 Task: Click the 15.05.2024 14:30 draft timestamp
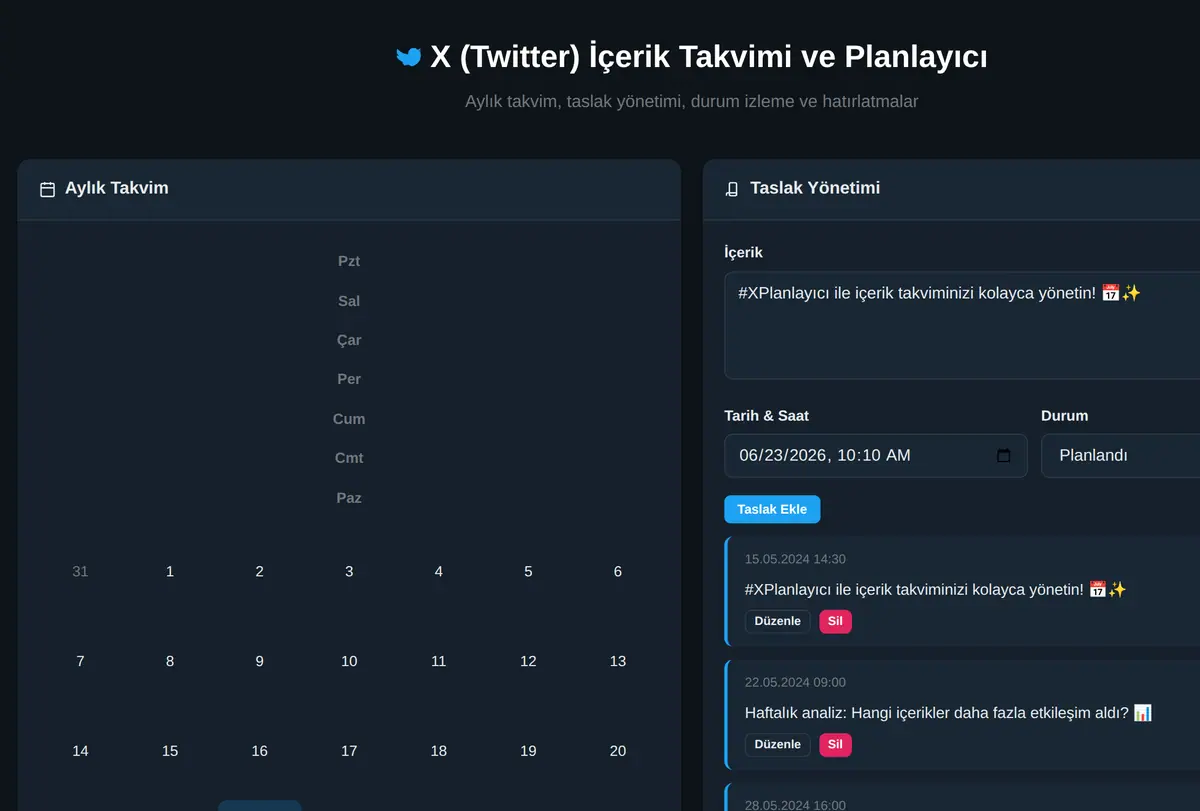[795, 559]
